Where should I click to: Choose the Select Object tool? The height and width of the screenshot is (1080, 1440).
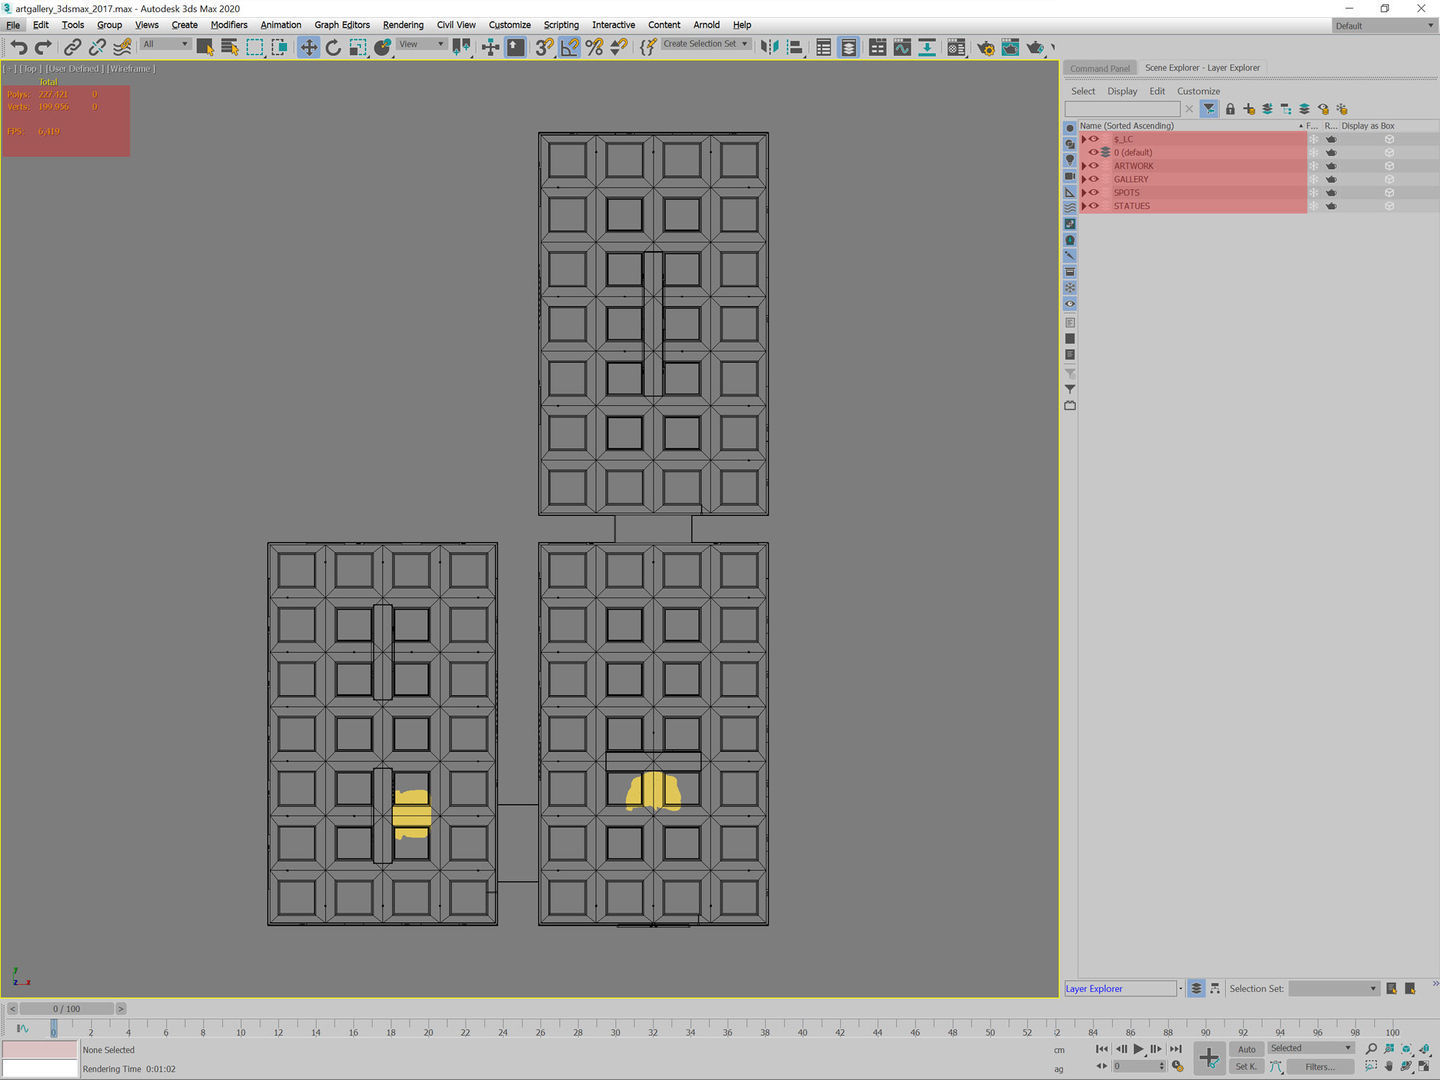[x=205, y=47]
